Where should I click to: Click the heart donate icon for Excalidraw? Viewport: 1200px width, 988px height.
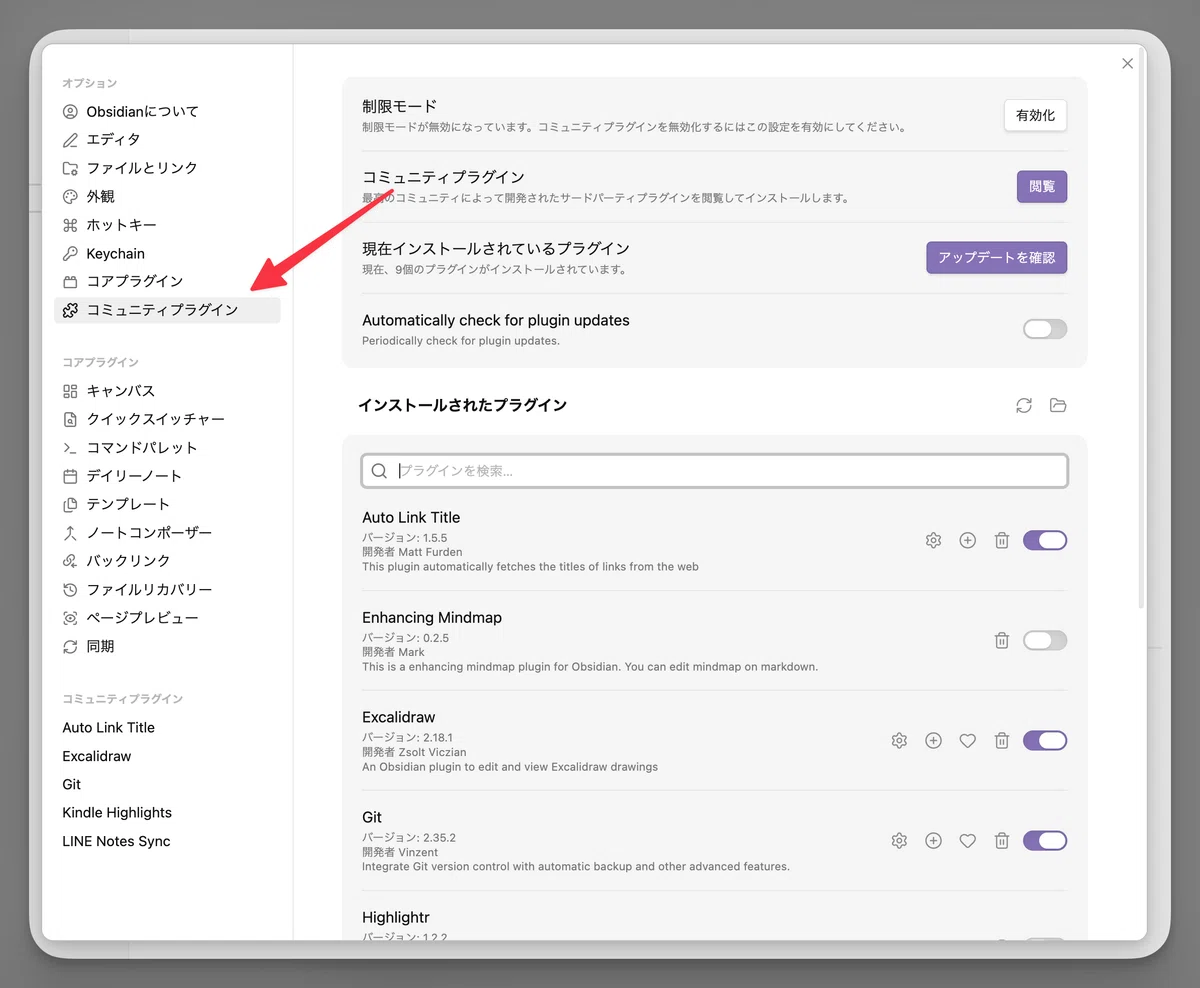click(967, 741)
